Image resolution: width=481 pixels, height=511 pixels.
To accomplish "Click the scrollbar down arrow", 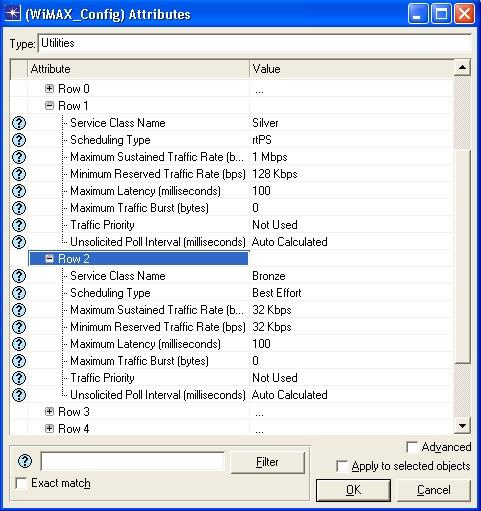I will (462, 426).
